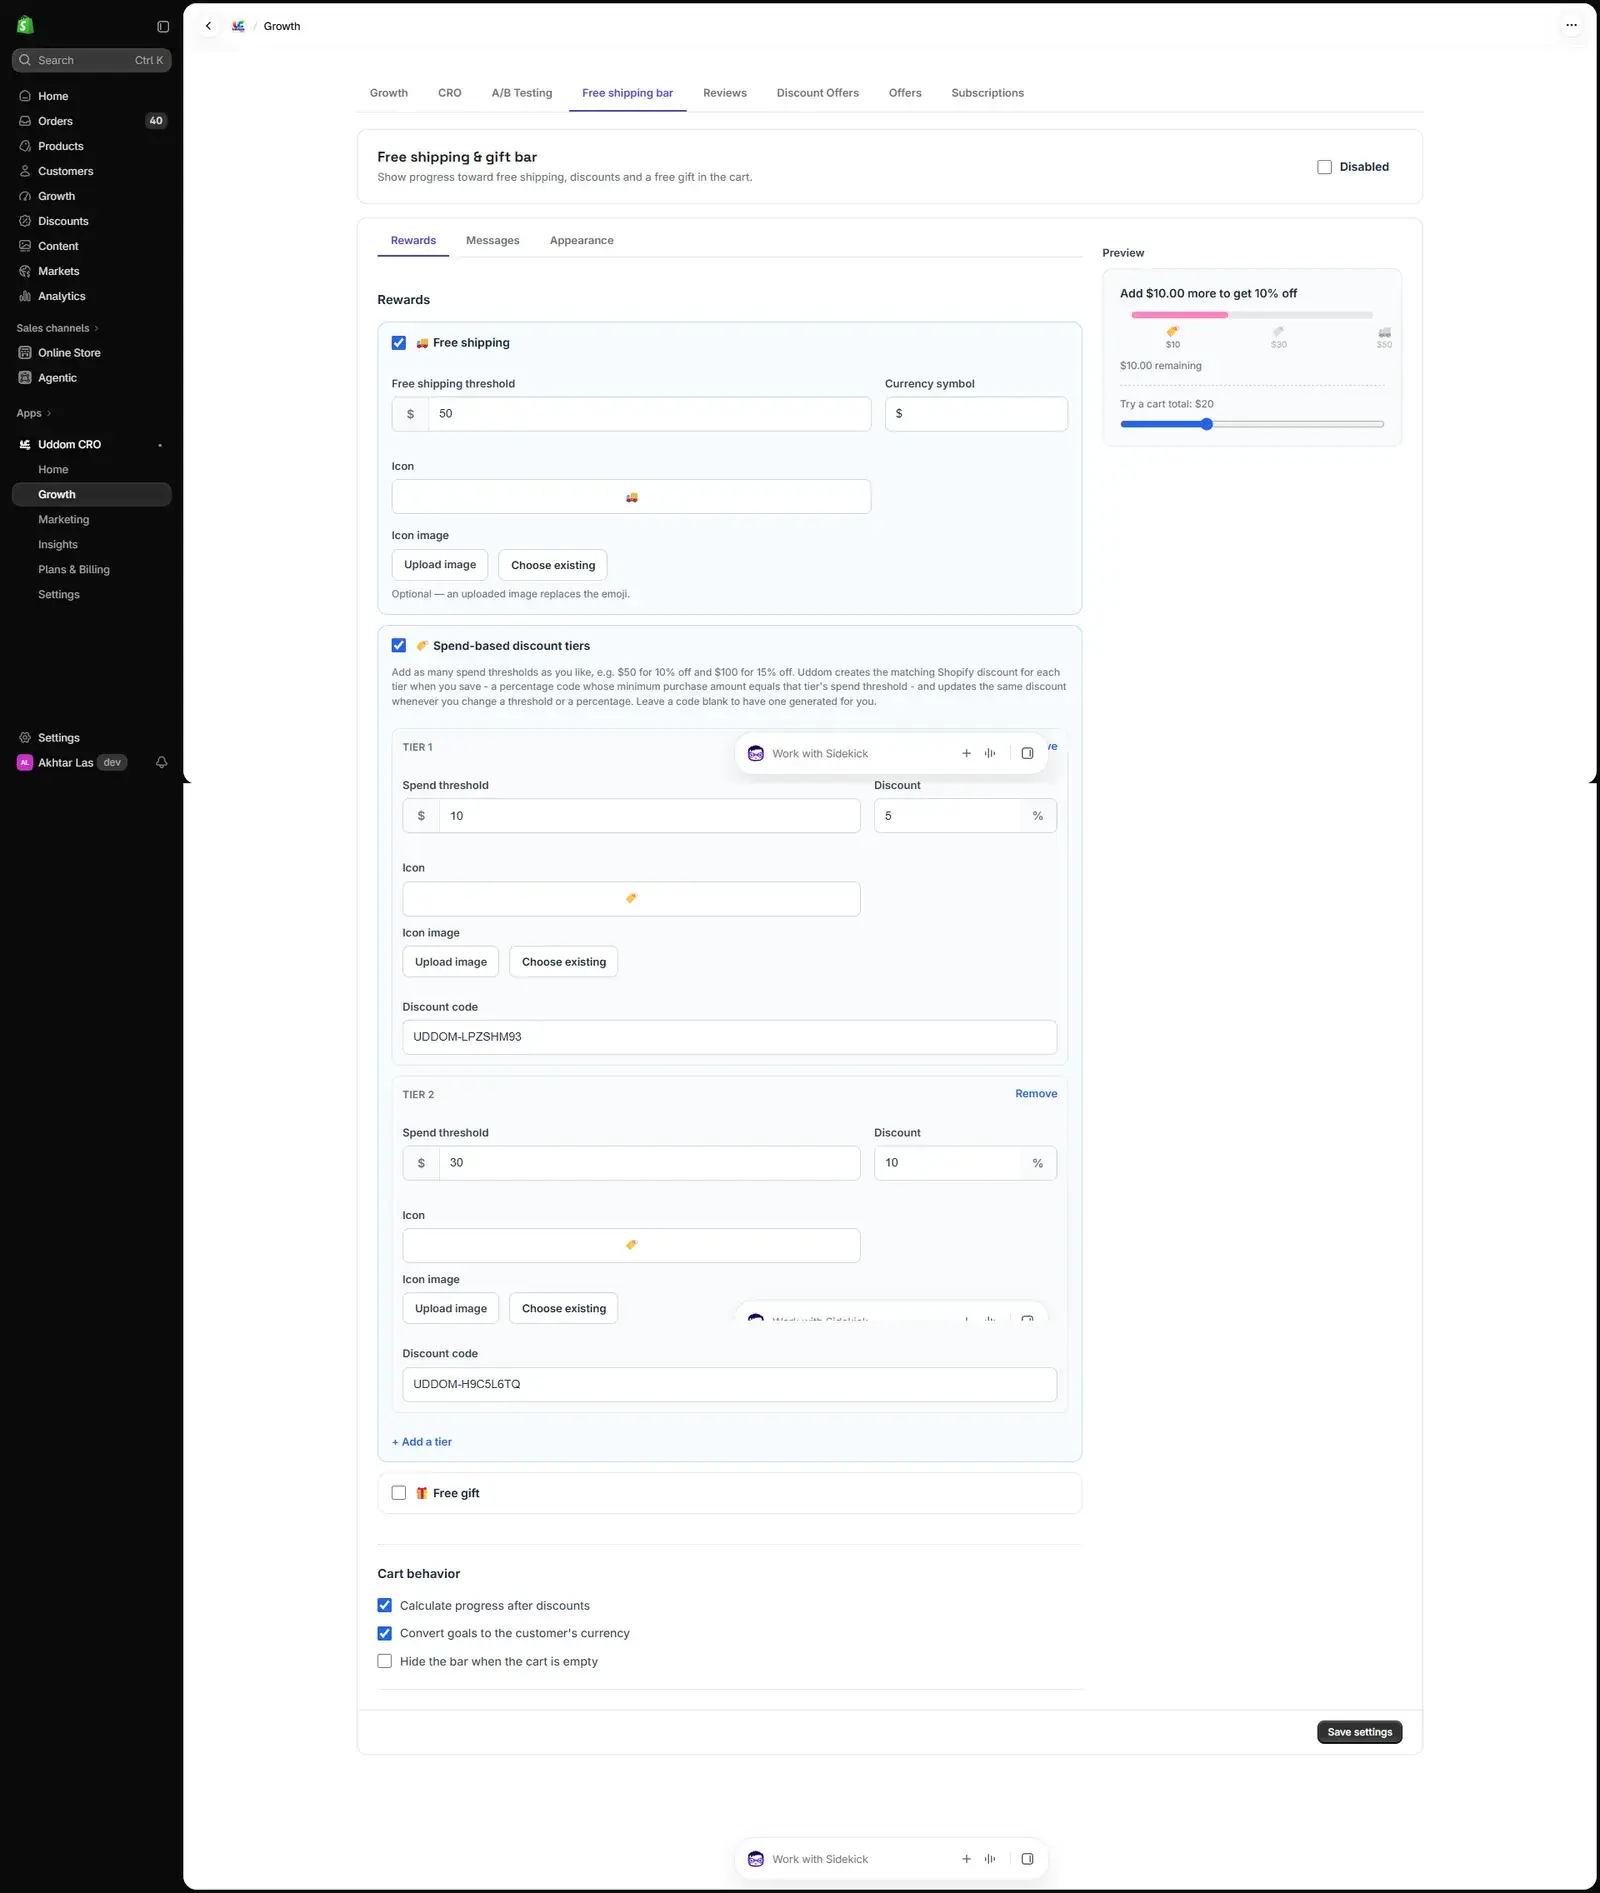Image resolution: width=1600 pixels, height=1893 pixels.
Task: Uncheck Convert goals to customer's currency
Action: (385, 1633)
